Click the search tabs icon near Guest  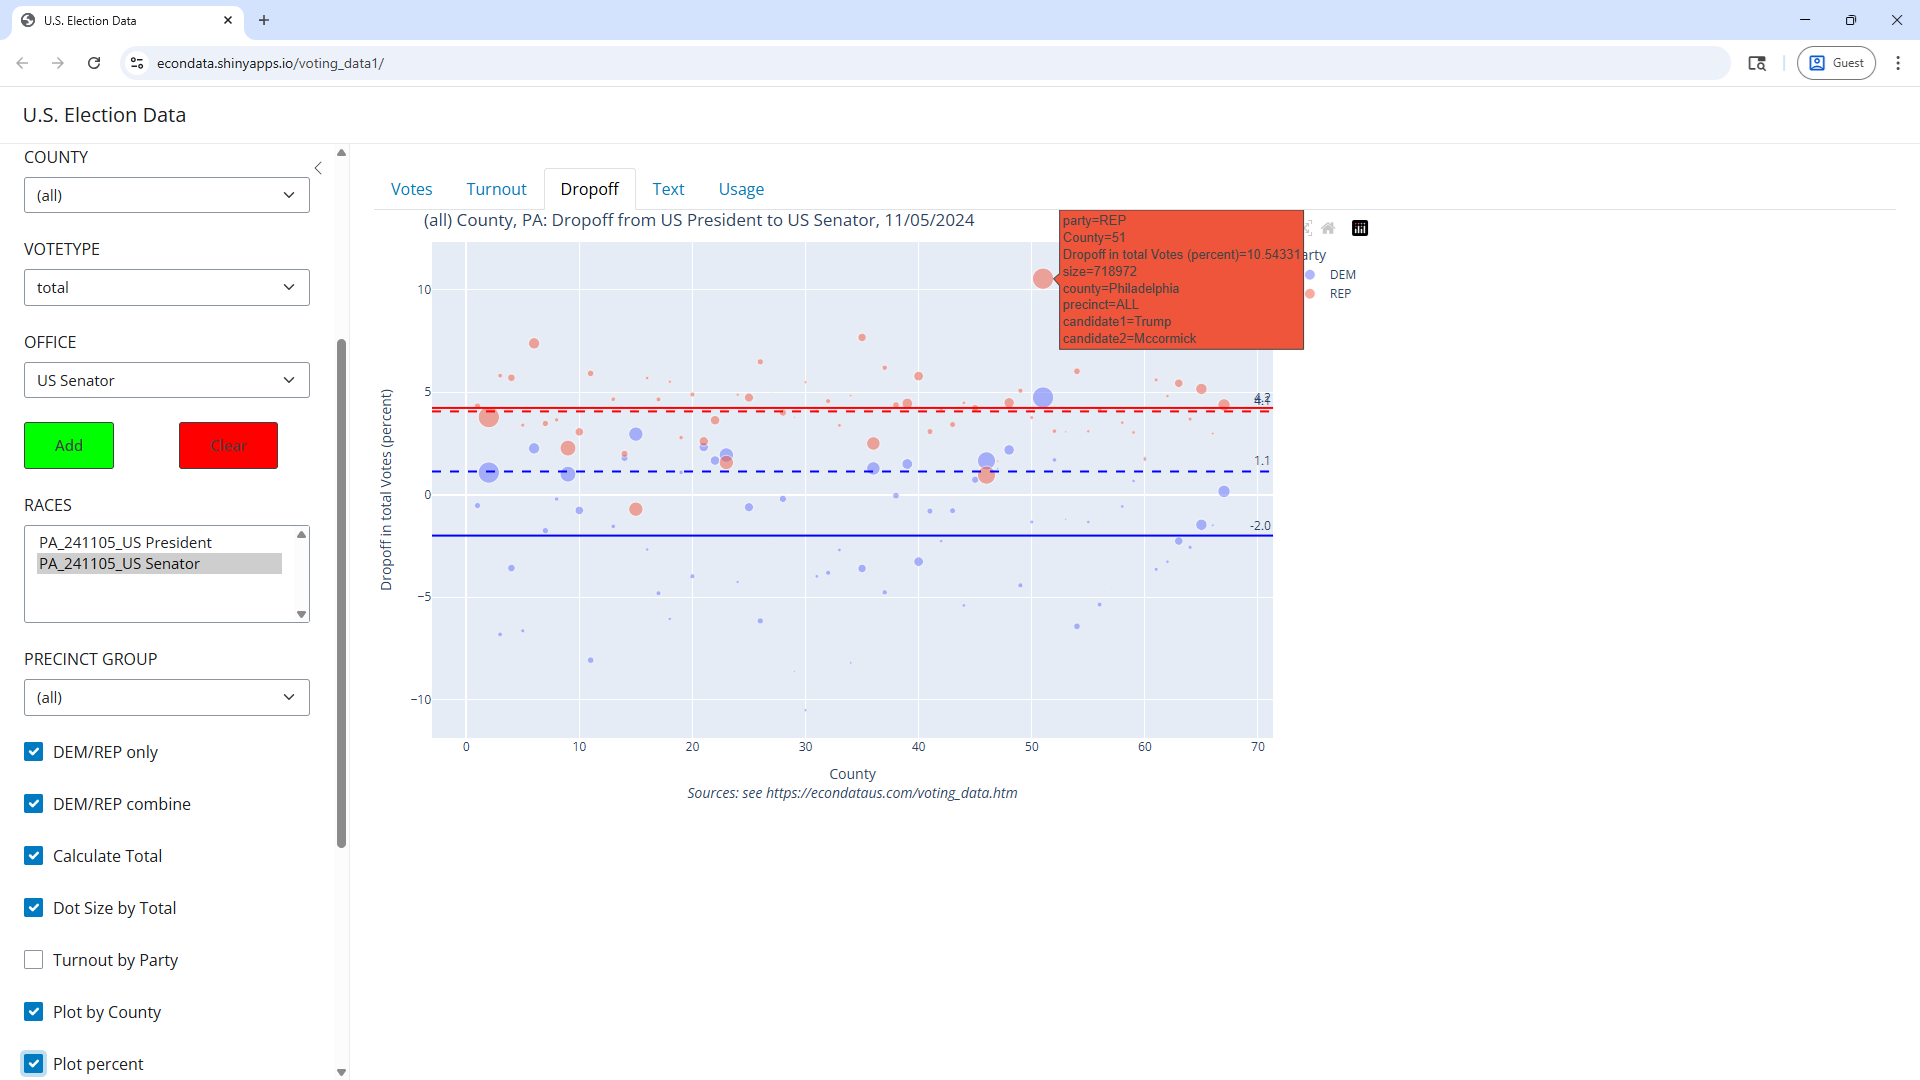(1757, 63)
